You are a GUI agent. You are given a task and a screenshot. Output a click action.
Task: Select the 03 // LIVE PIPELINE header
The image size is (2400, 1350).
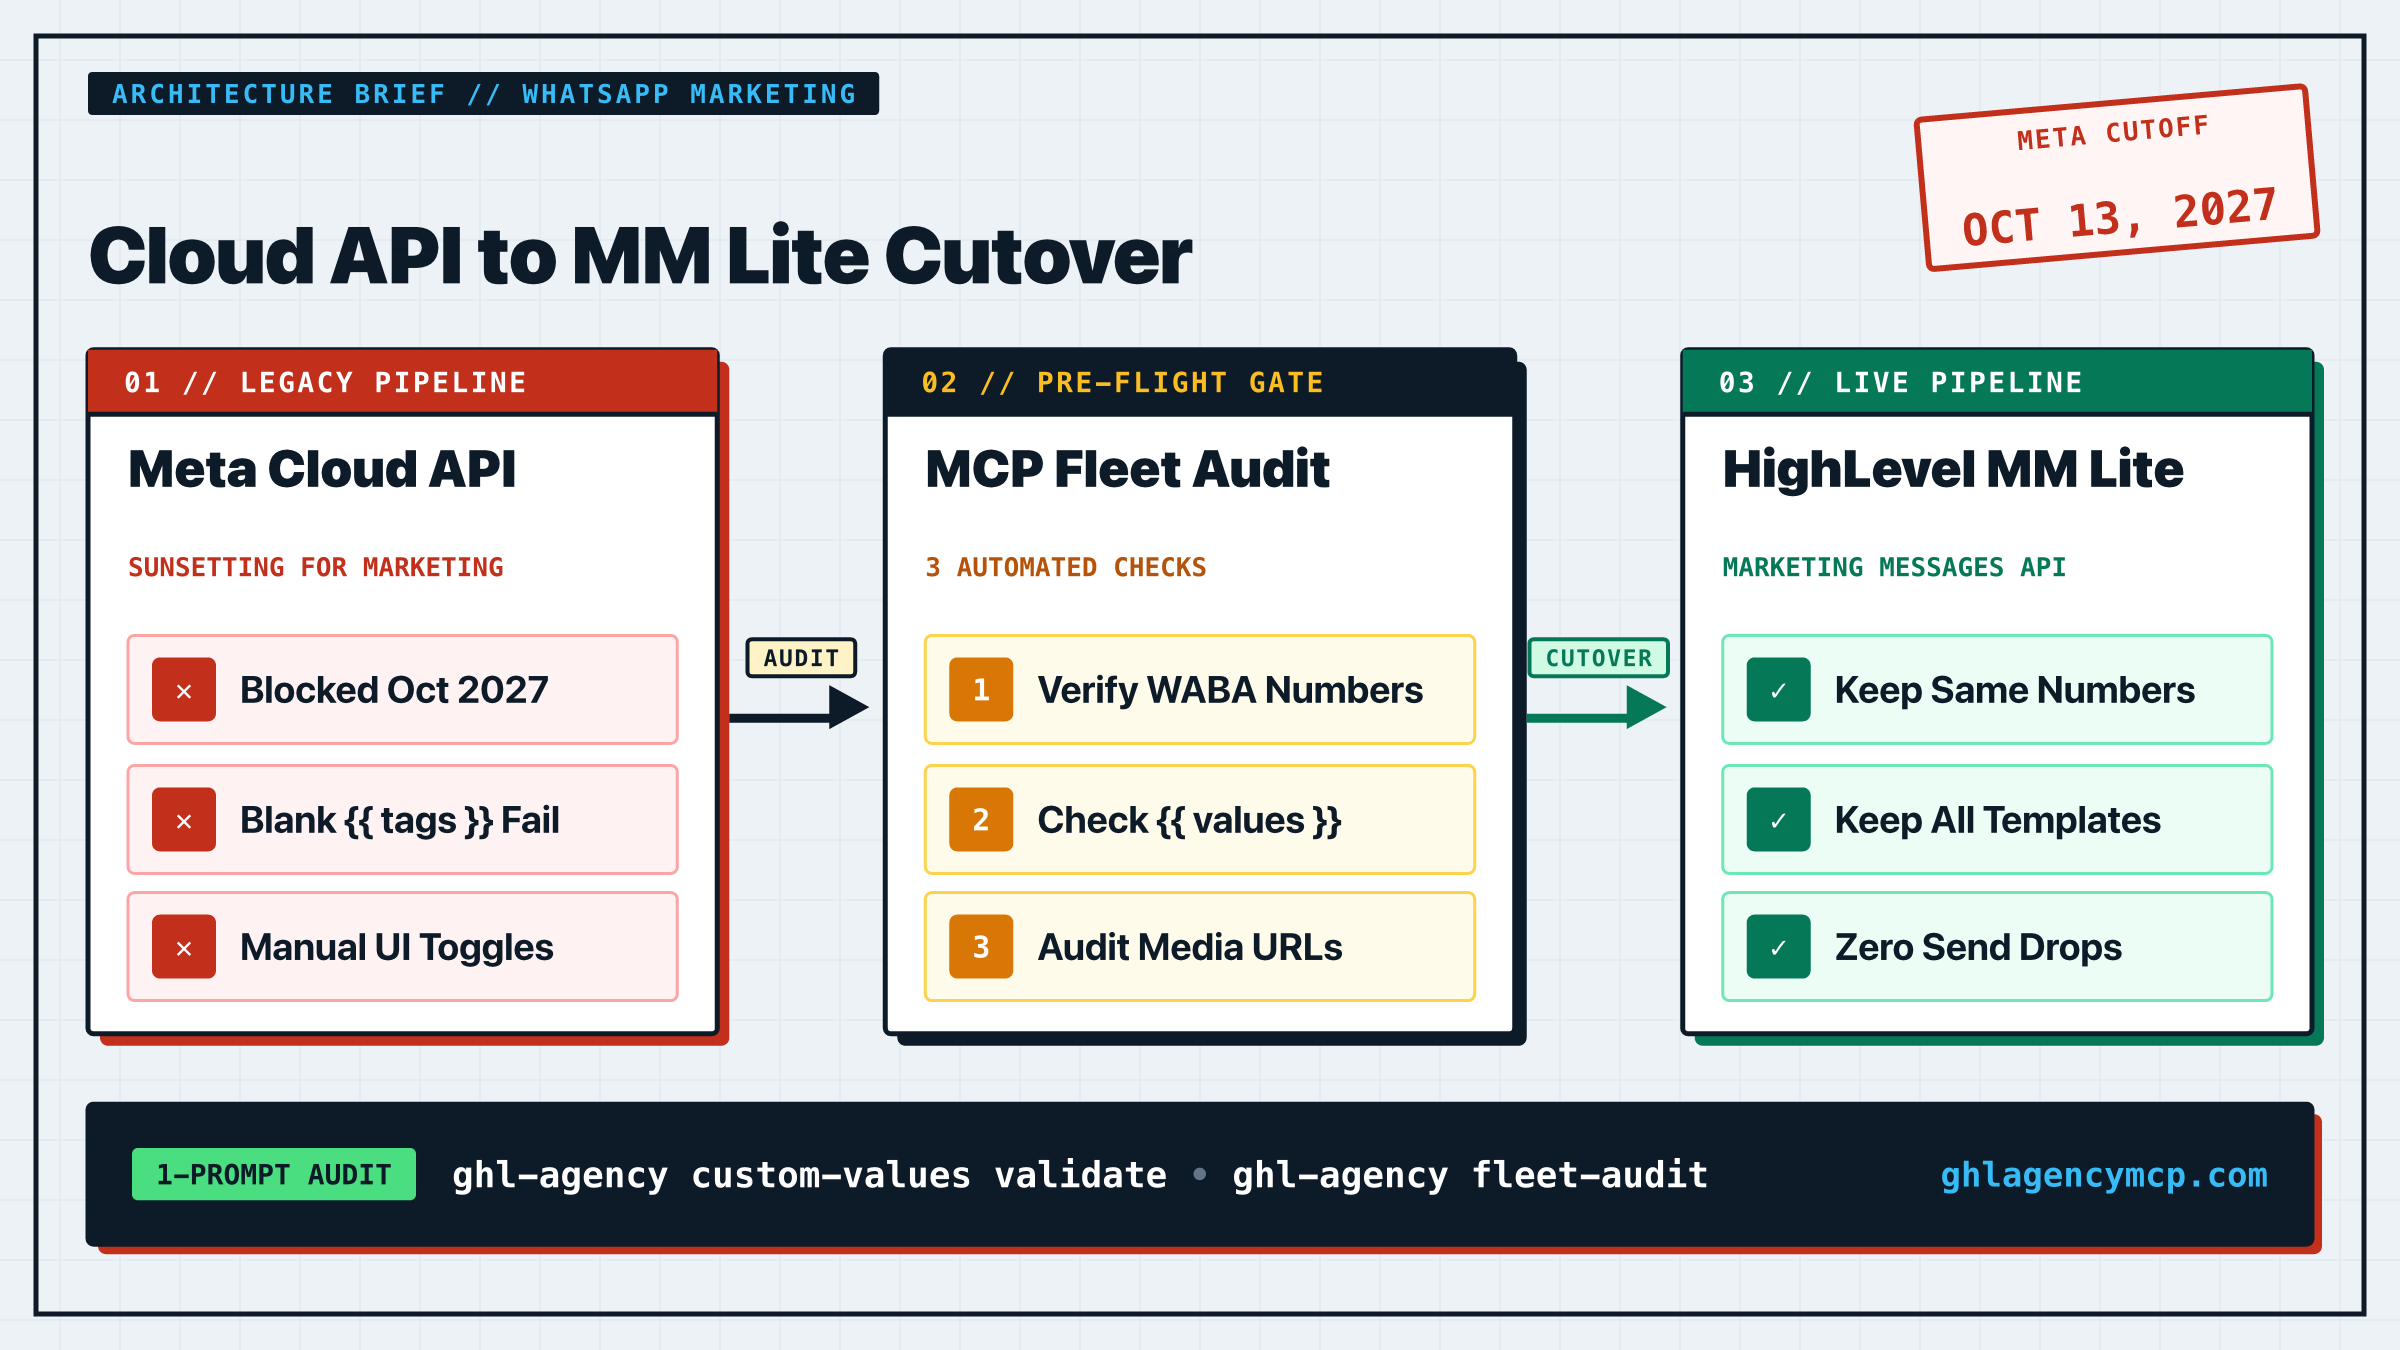point(1997,382)
